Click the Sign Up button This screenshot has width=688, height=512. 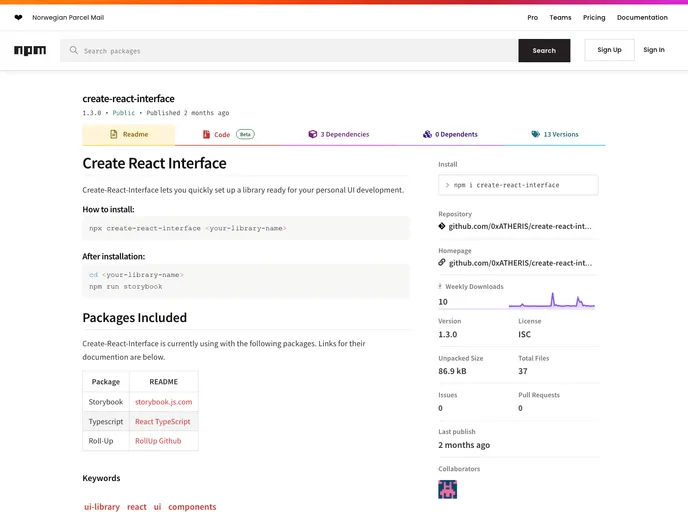(x=609, y=50)
